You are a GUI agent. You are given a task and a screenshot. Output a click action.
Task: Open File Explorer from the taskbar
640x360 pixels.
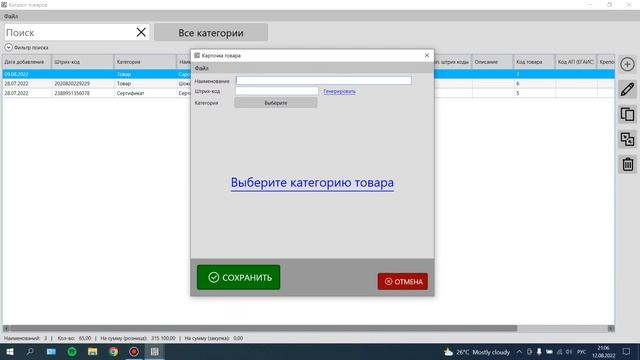tap(93, 352)
